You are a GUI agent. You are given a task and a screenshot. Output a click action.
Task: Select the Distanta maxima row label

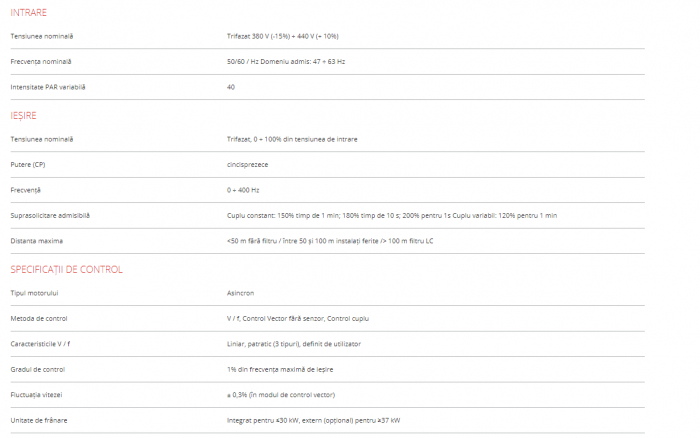click(x=37, y=241)
